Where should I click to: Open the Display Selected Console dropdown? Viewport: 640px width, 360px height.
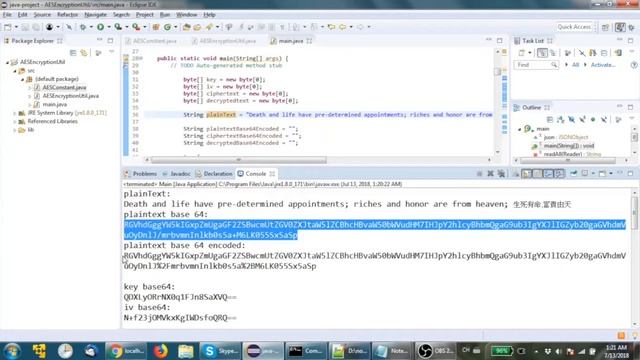pyautogui.click(x=593, y=173)
